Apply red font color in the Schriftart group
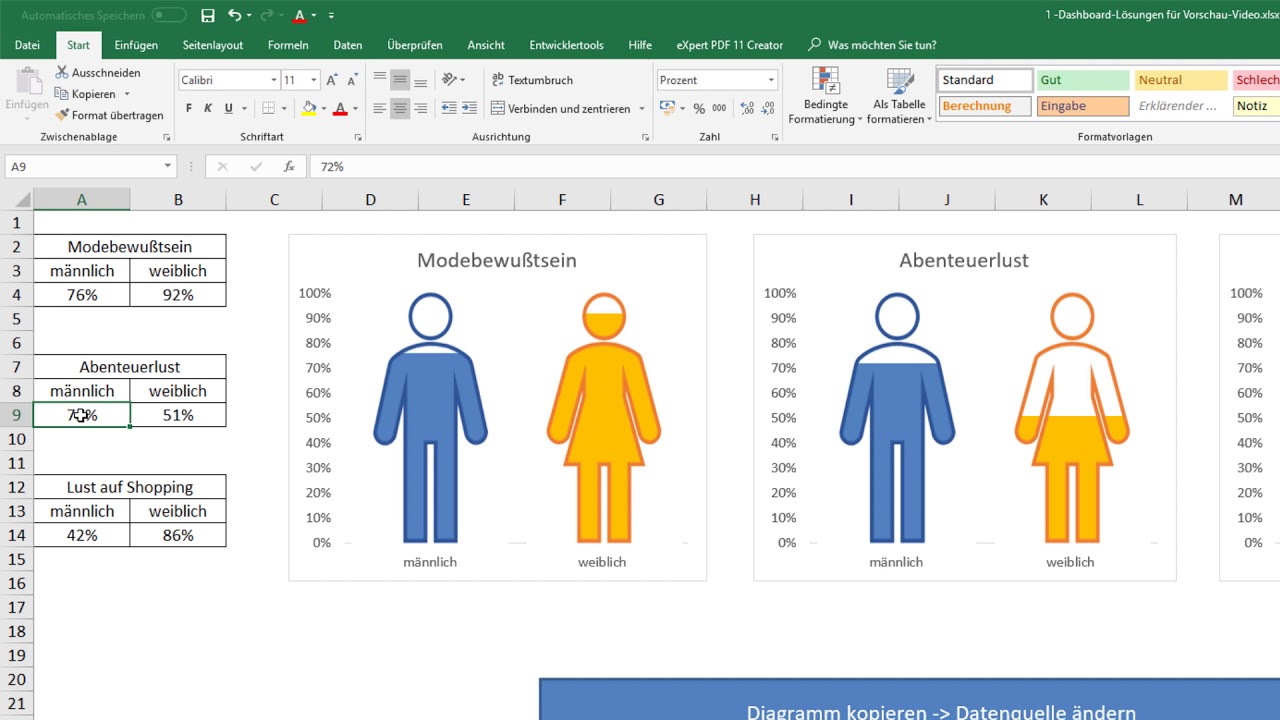This screenshot has width=1280, height=720. point(340,108)
